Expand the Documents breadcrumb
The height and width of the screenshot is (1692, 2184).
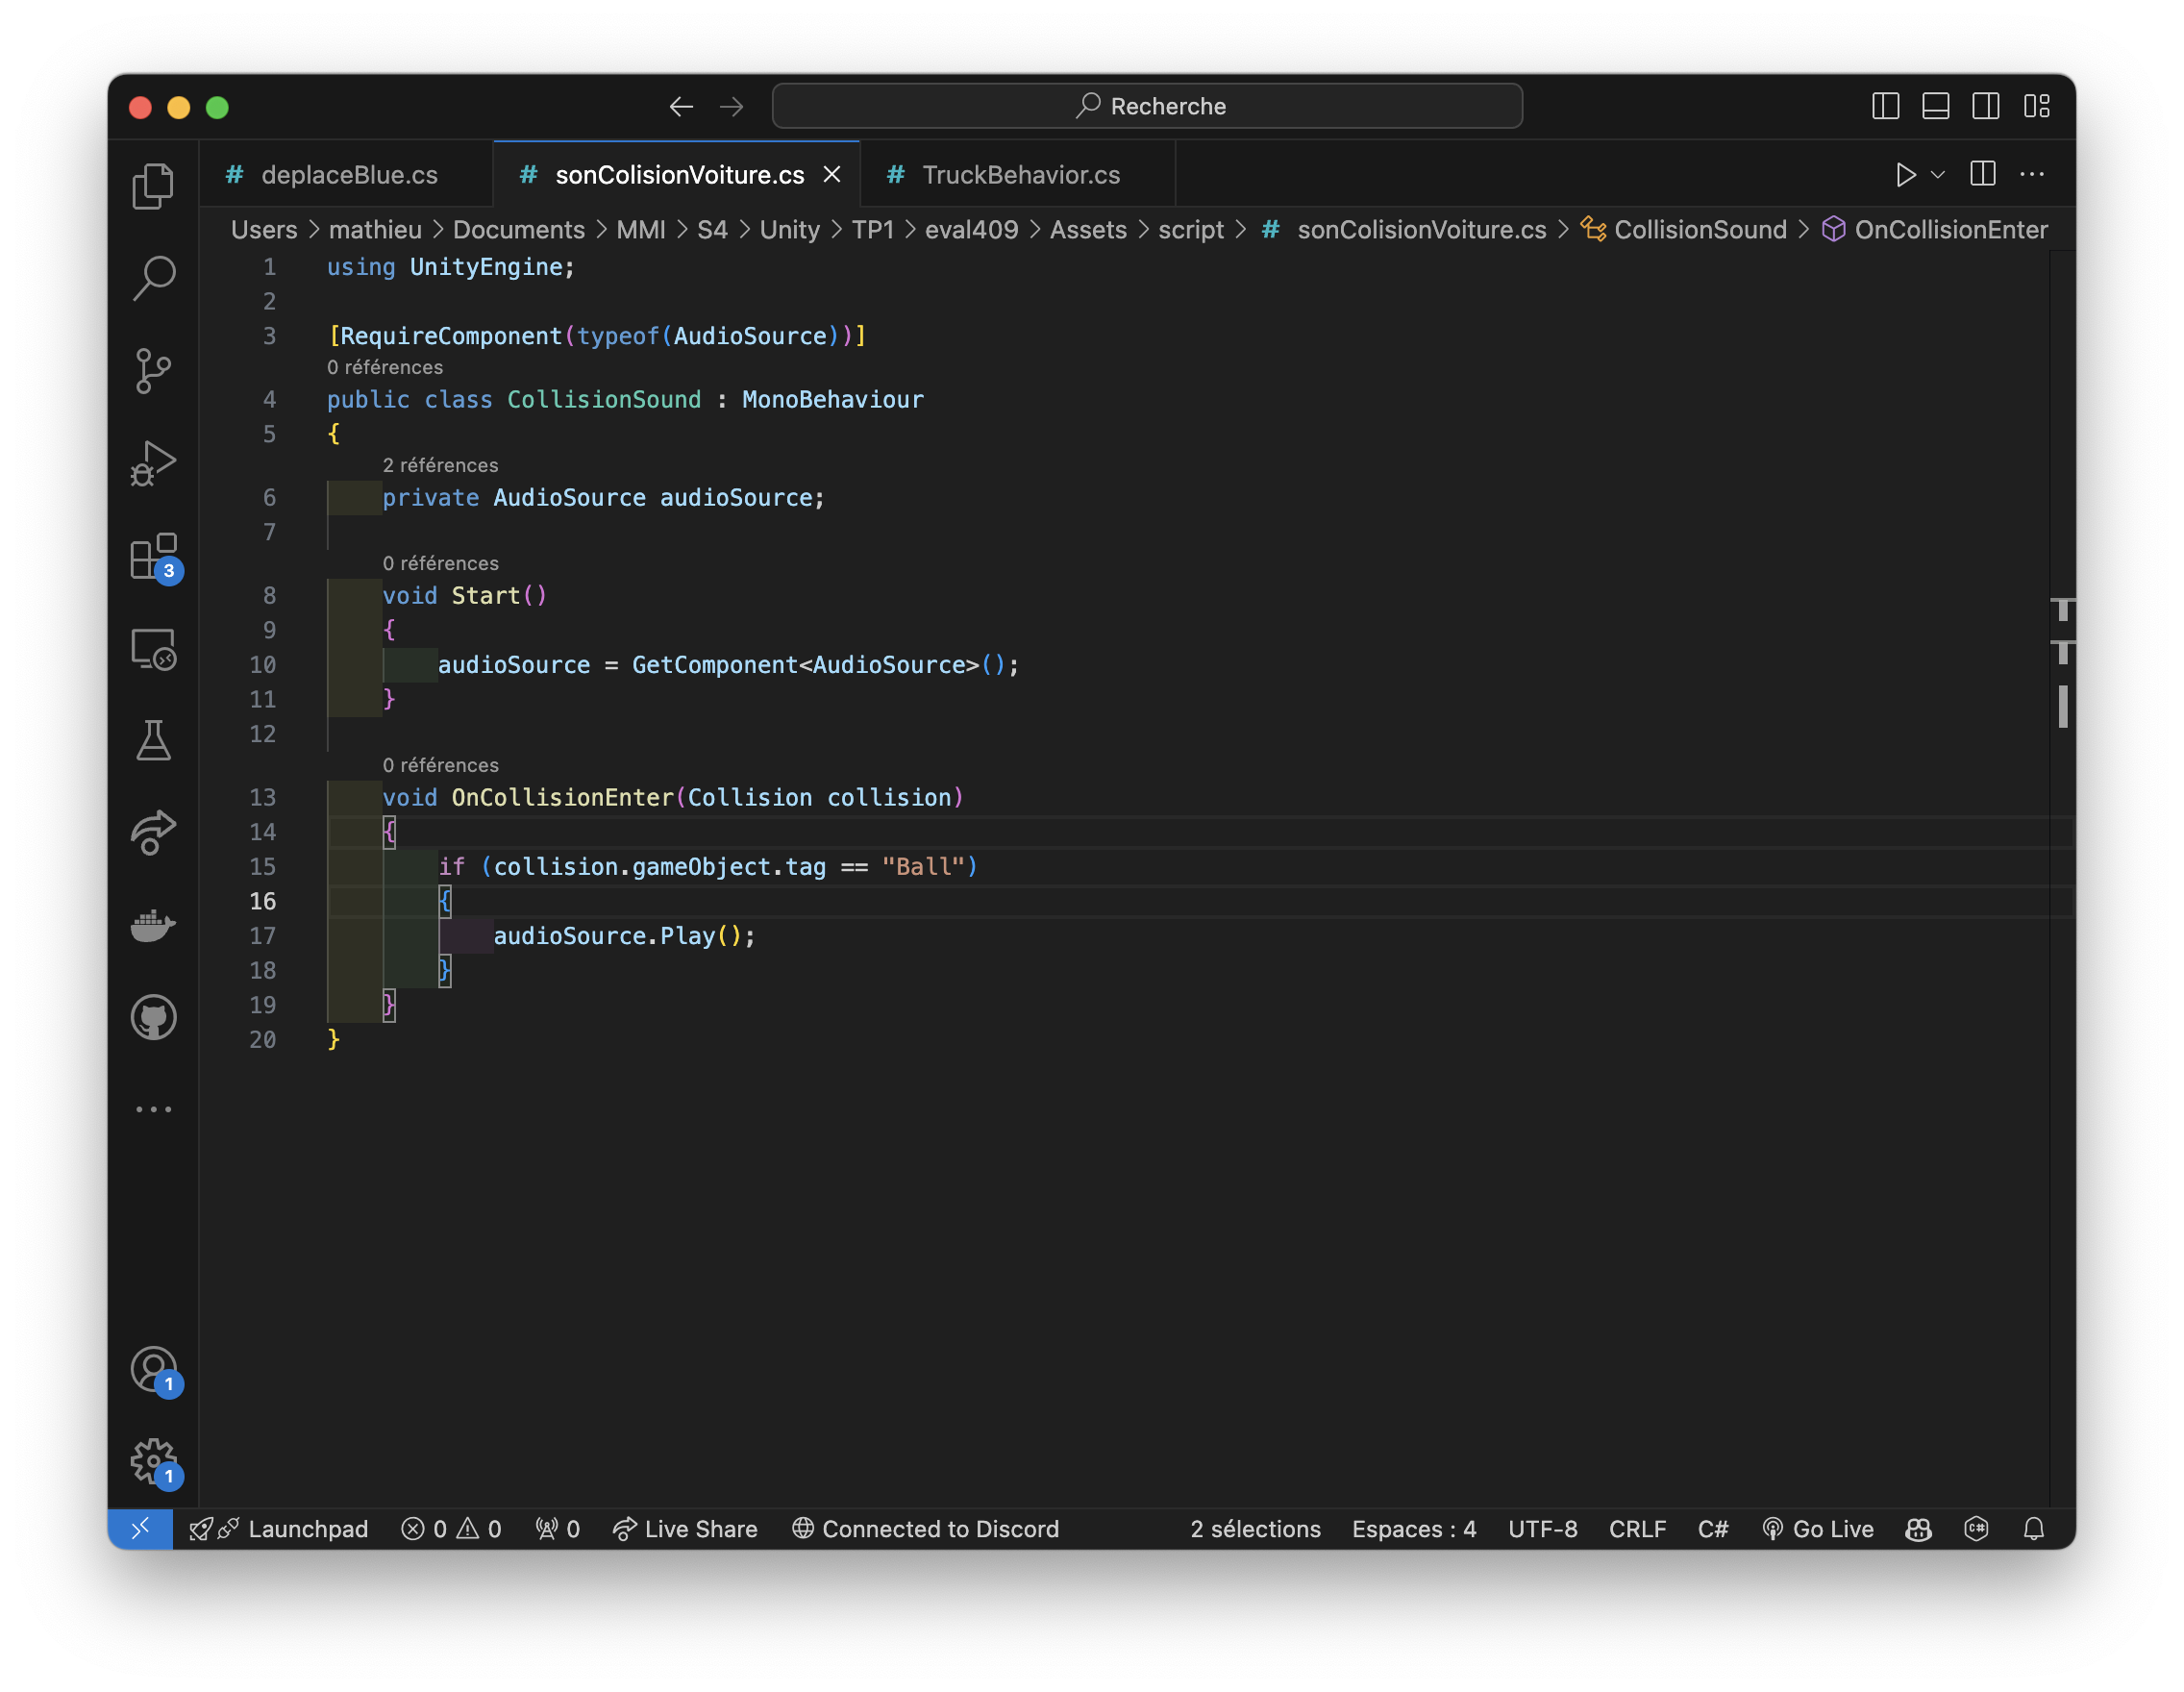click(x=518, y=230)
